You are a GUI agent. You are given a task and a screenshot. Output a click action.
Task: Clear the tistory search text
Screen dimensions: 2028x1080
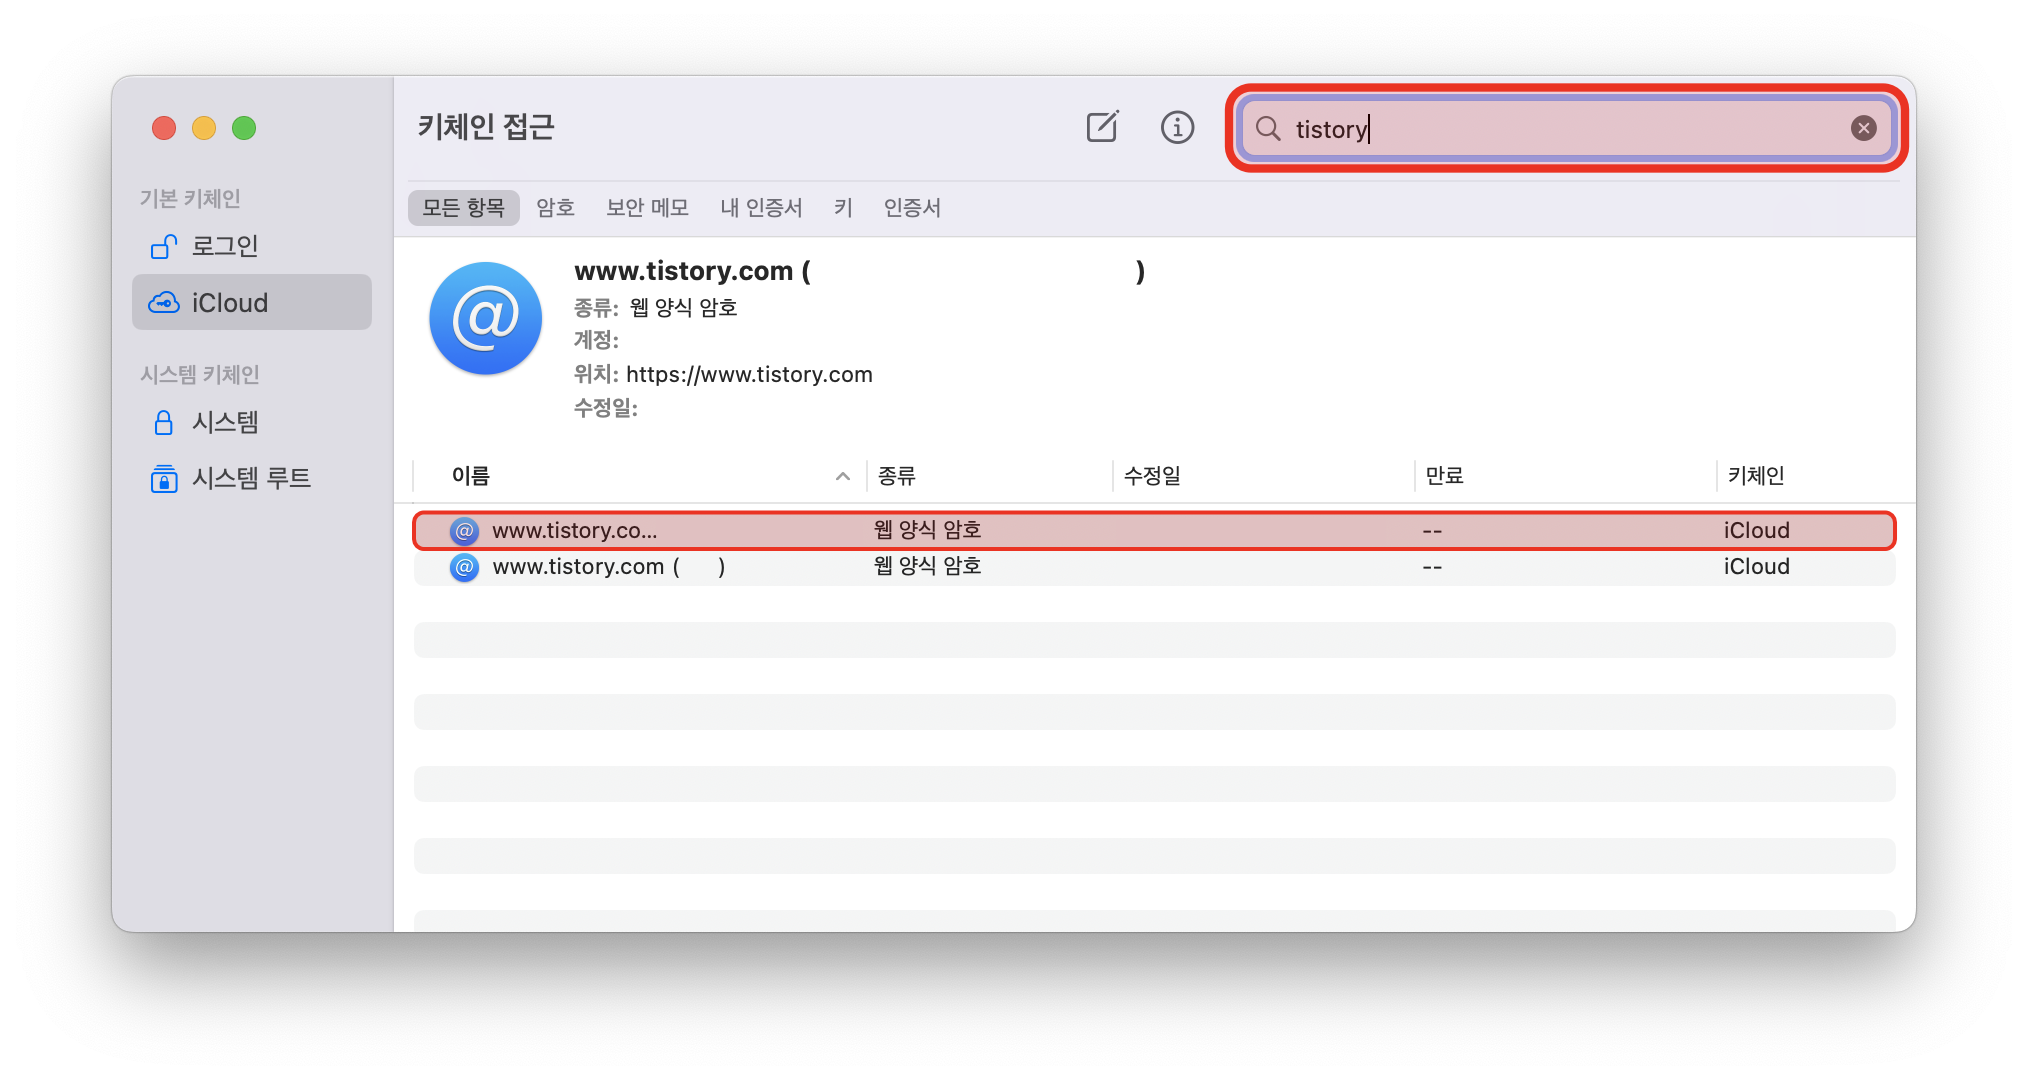click(x=1863, y=128)
